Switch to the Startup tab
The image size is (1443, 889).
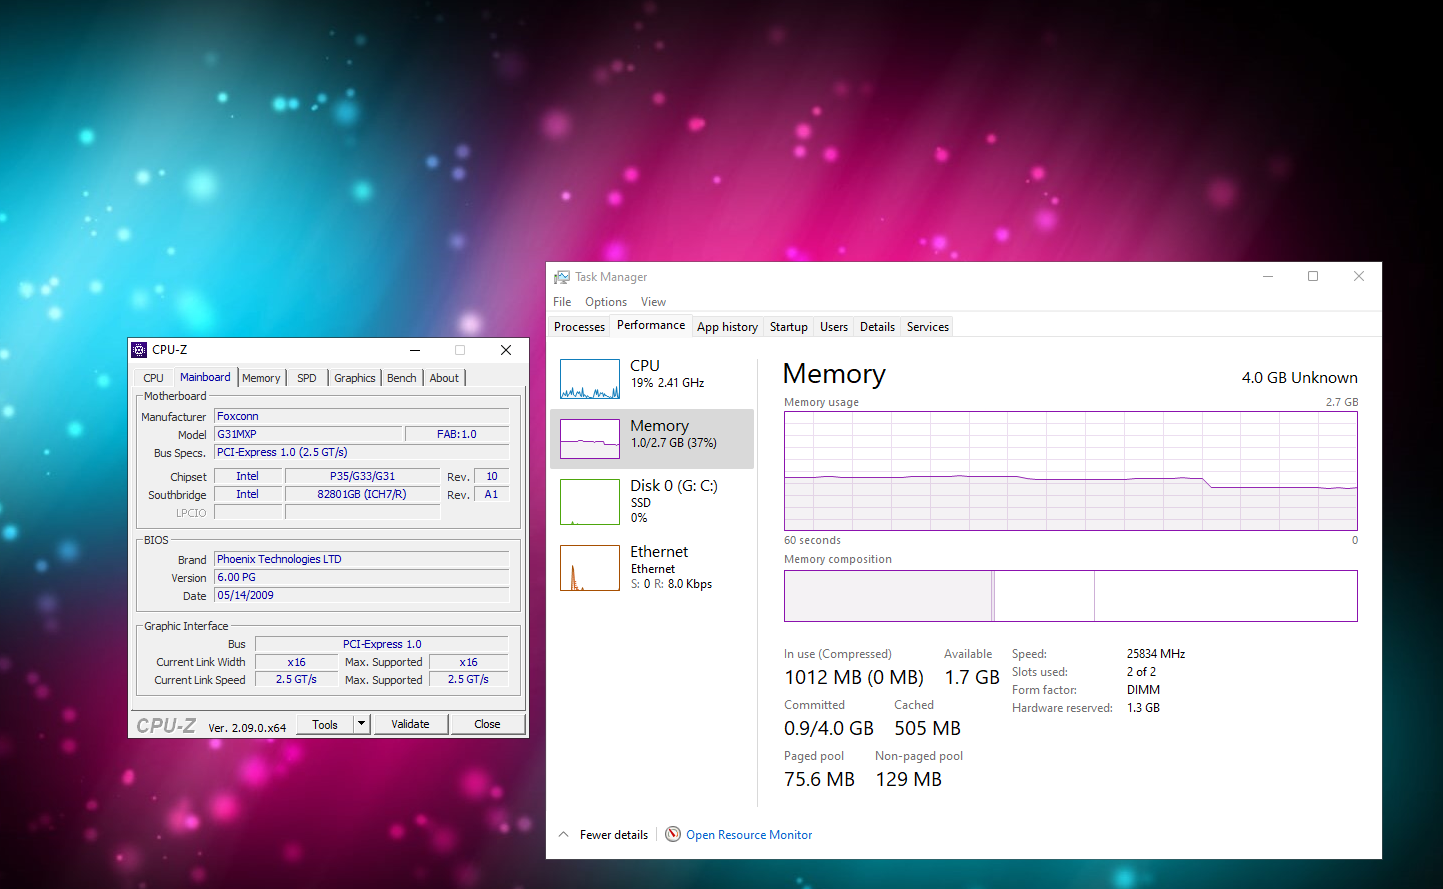click(x=788, y=327)
